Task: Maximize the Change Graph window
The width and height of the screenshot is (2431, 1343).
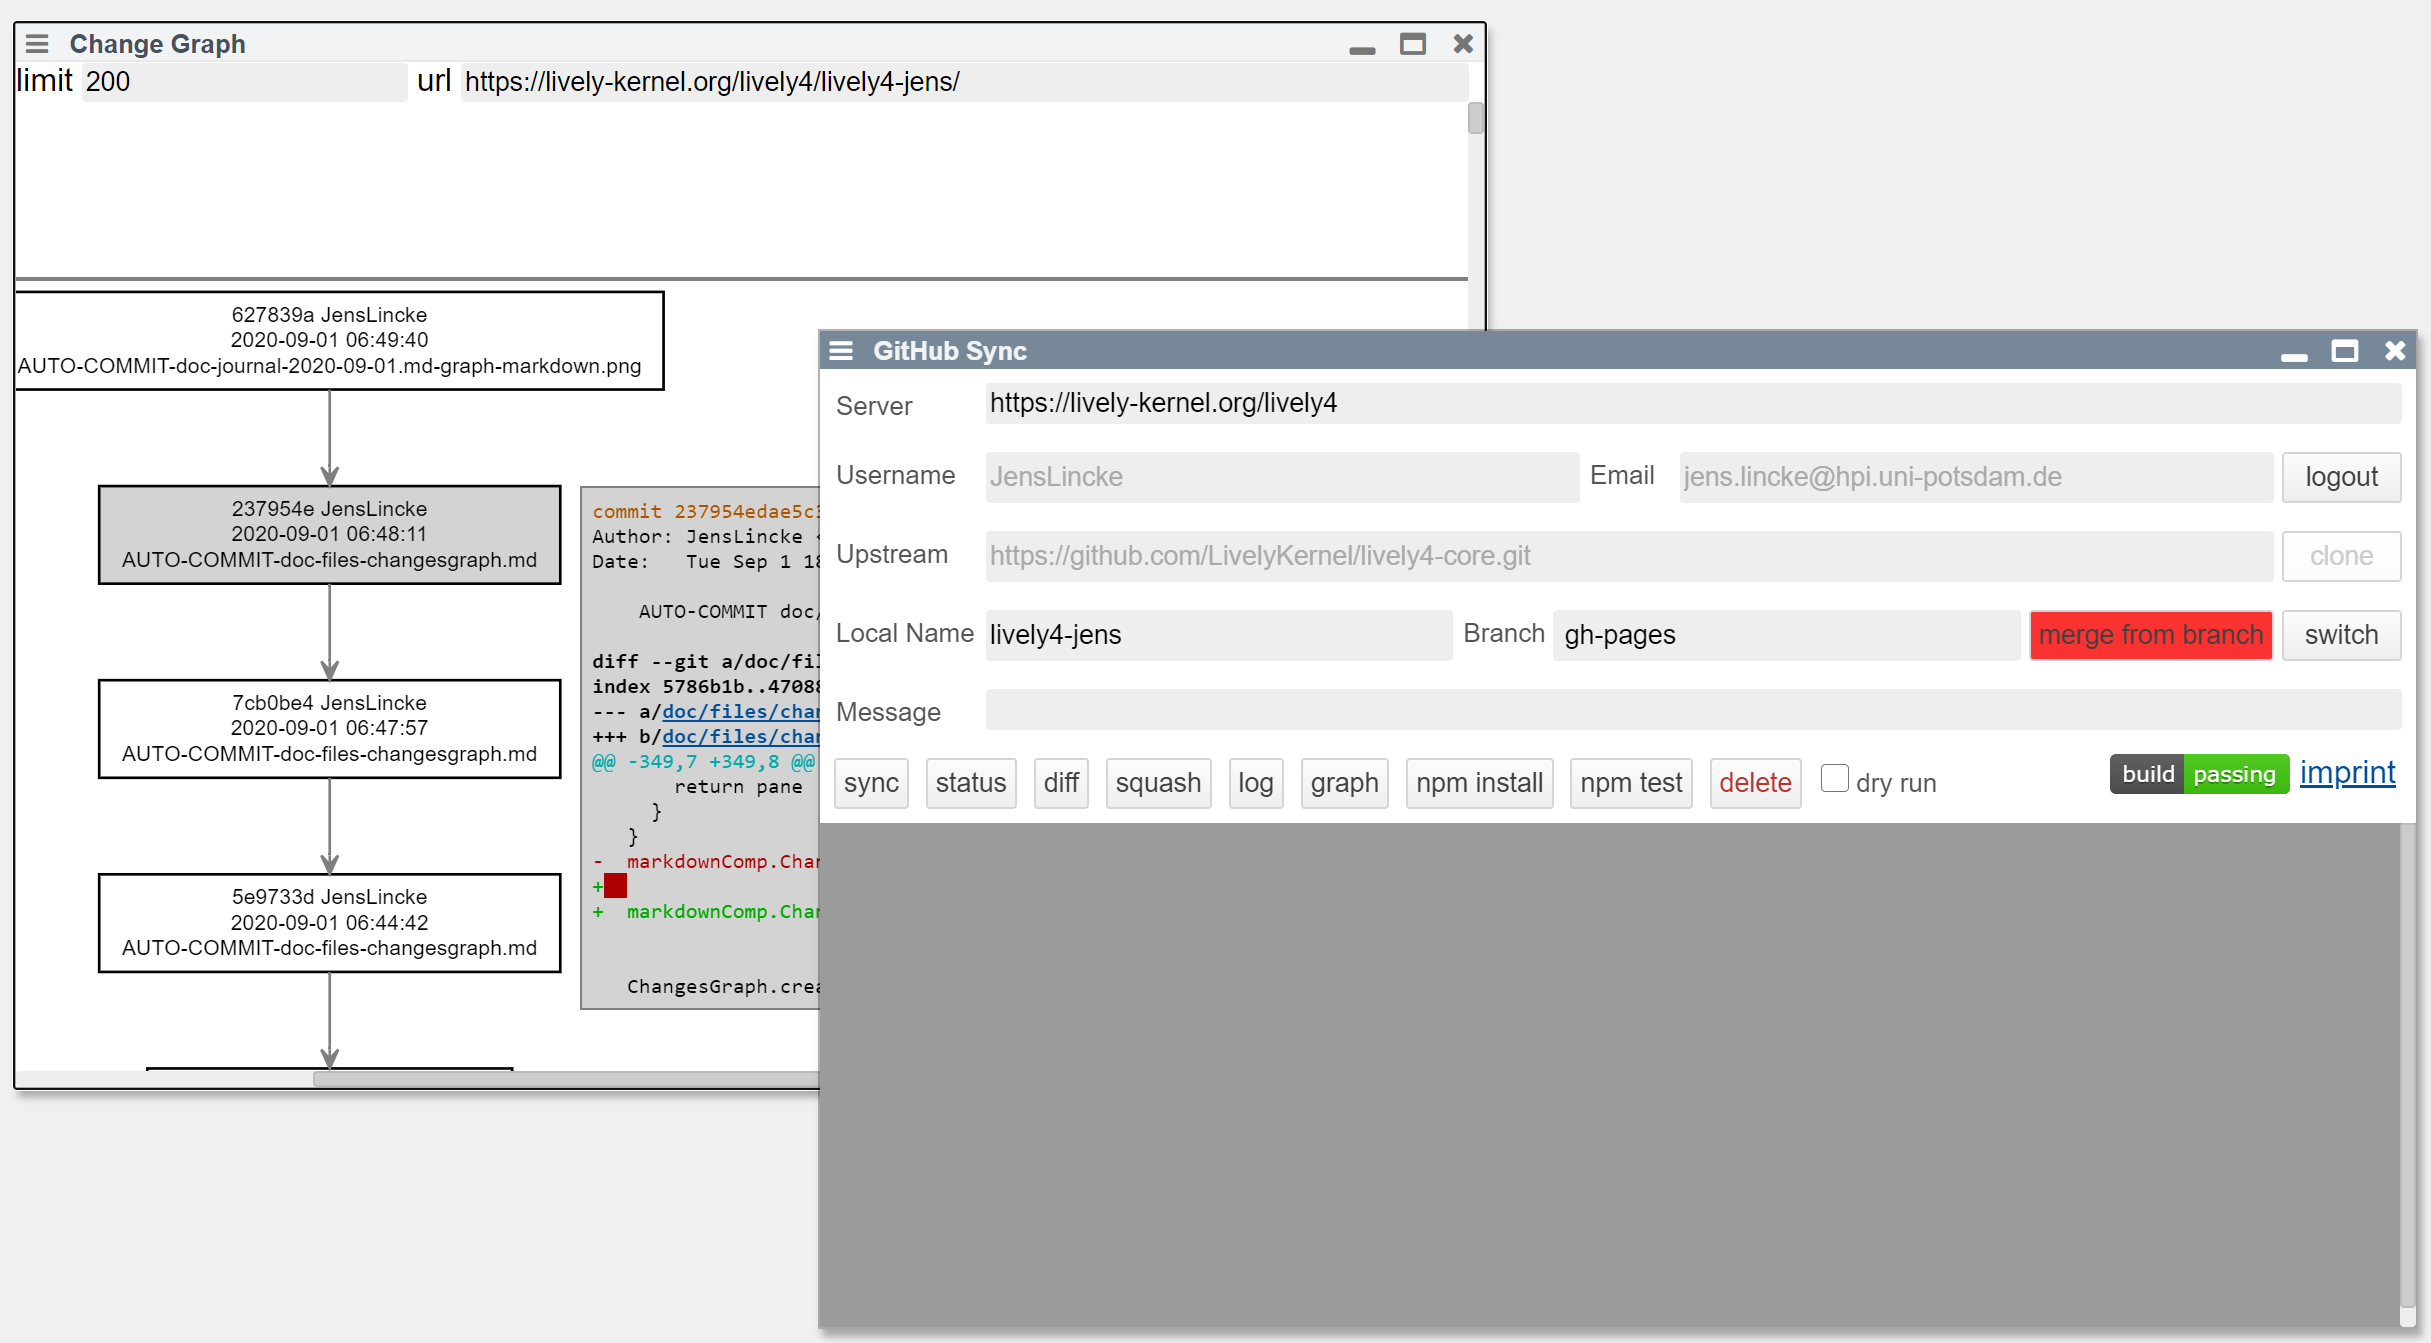Action: [1412, 44]
